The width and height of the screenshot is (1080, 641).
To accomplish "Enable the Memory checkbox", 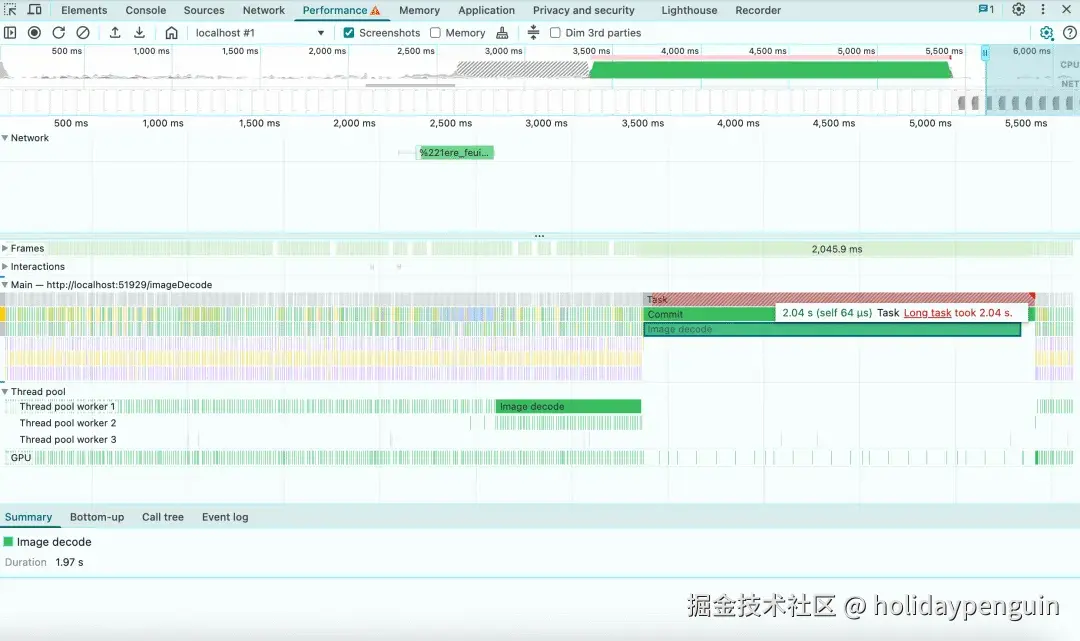I will click(435, 33).
